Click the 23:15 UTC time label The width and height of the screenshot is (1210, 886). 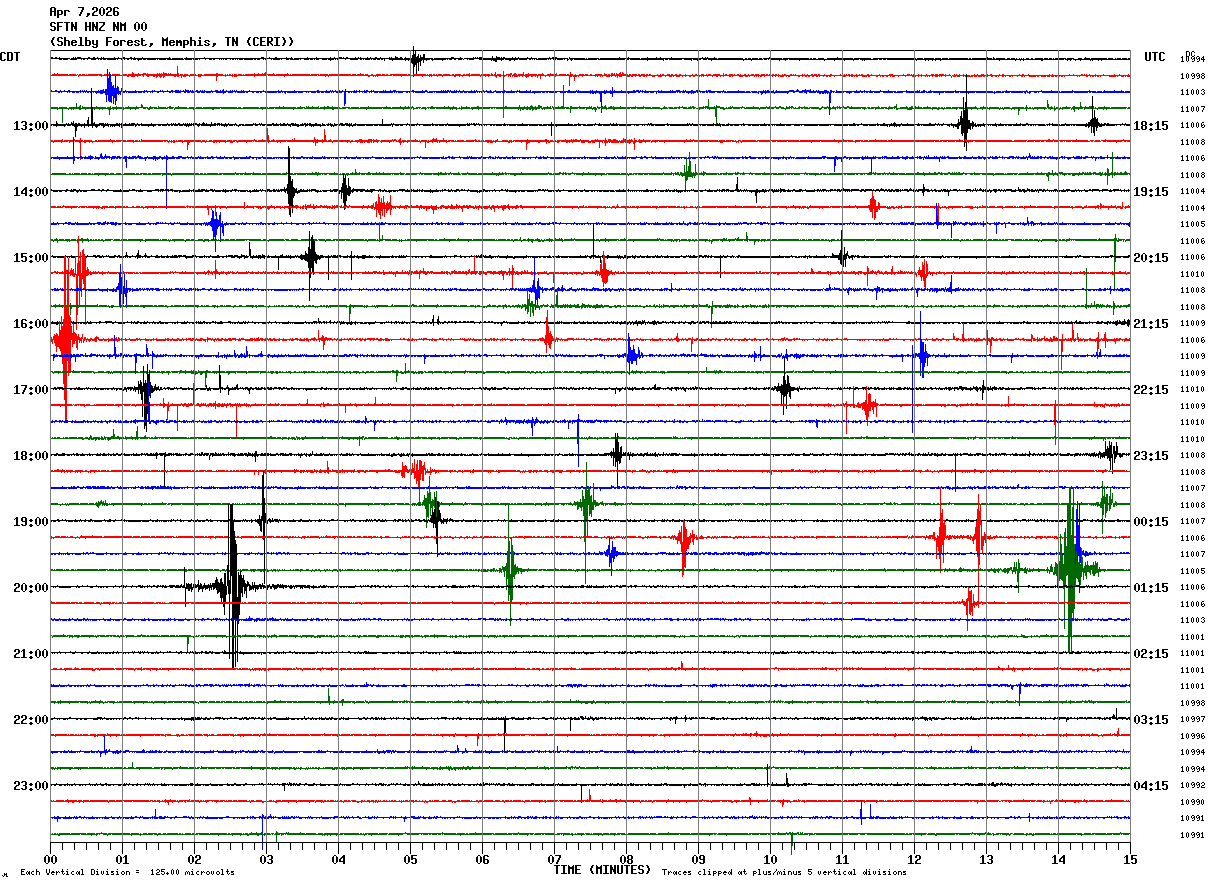coord(1151,455)
